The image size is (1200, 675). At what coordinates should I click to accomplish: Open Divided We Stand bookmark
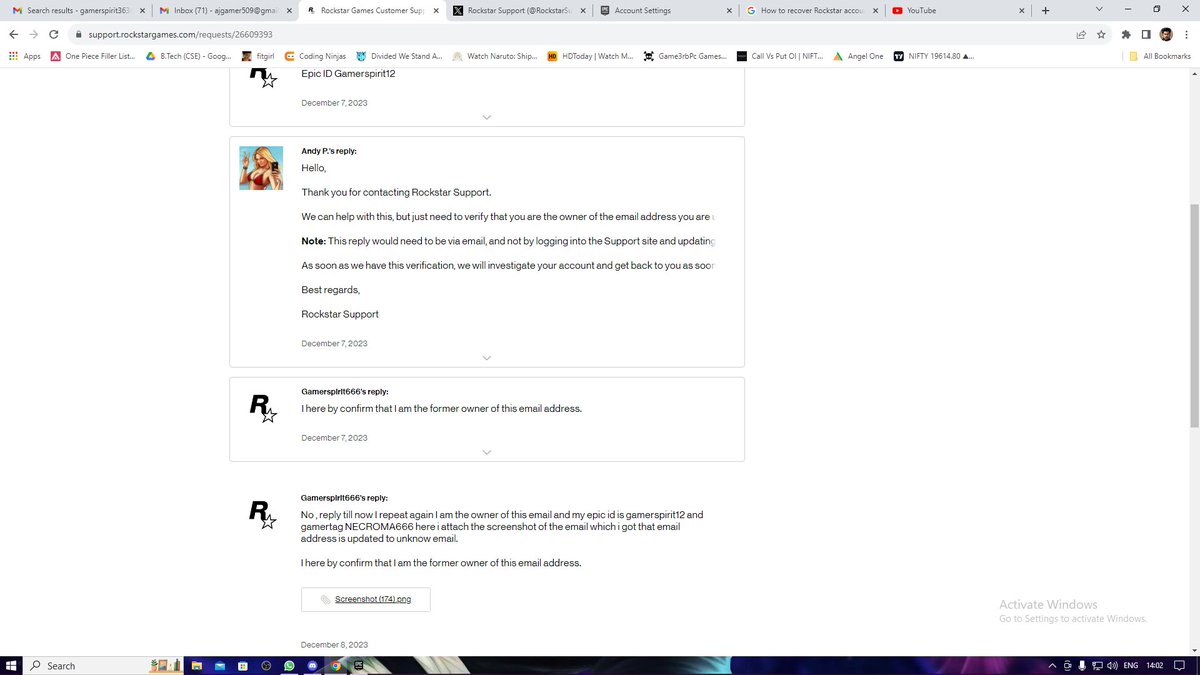tap(400, 56)
